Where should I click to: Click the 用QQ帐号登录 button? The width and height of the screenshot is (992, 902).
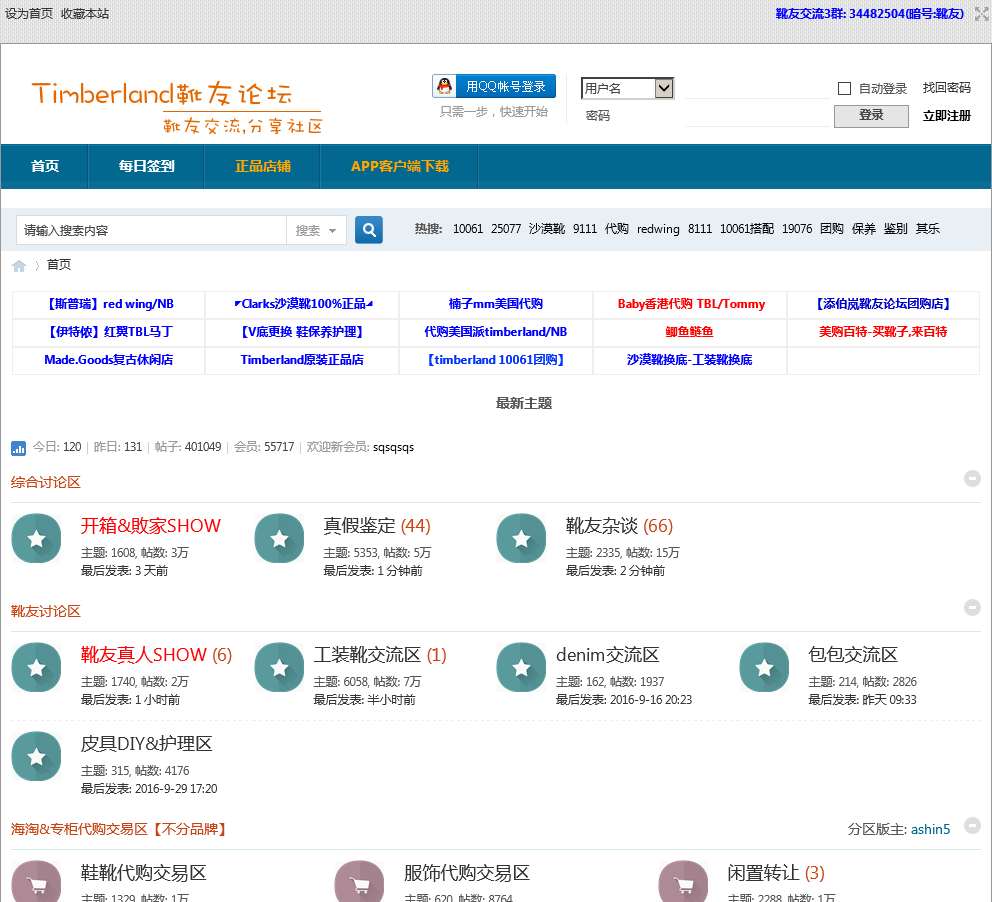pos(494,86)
